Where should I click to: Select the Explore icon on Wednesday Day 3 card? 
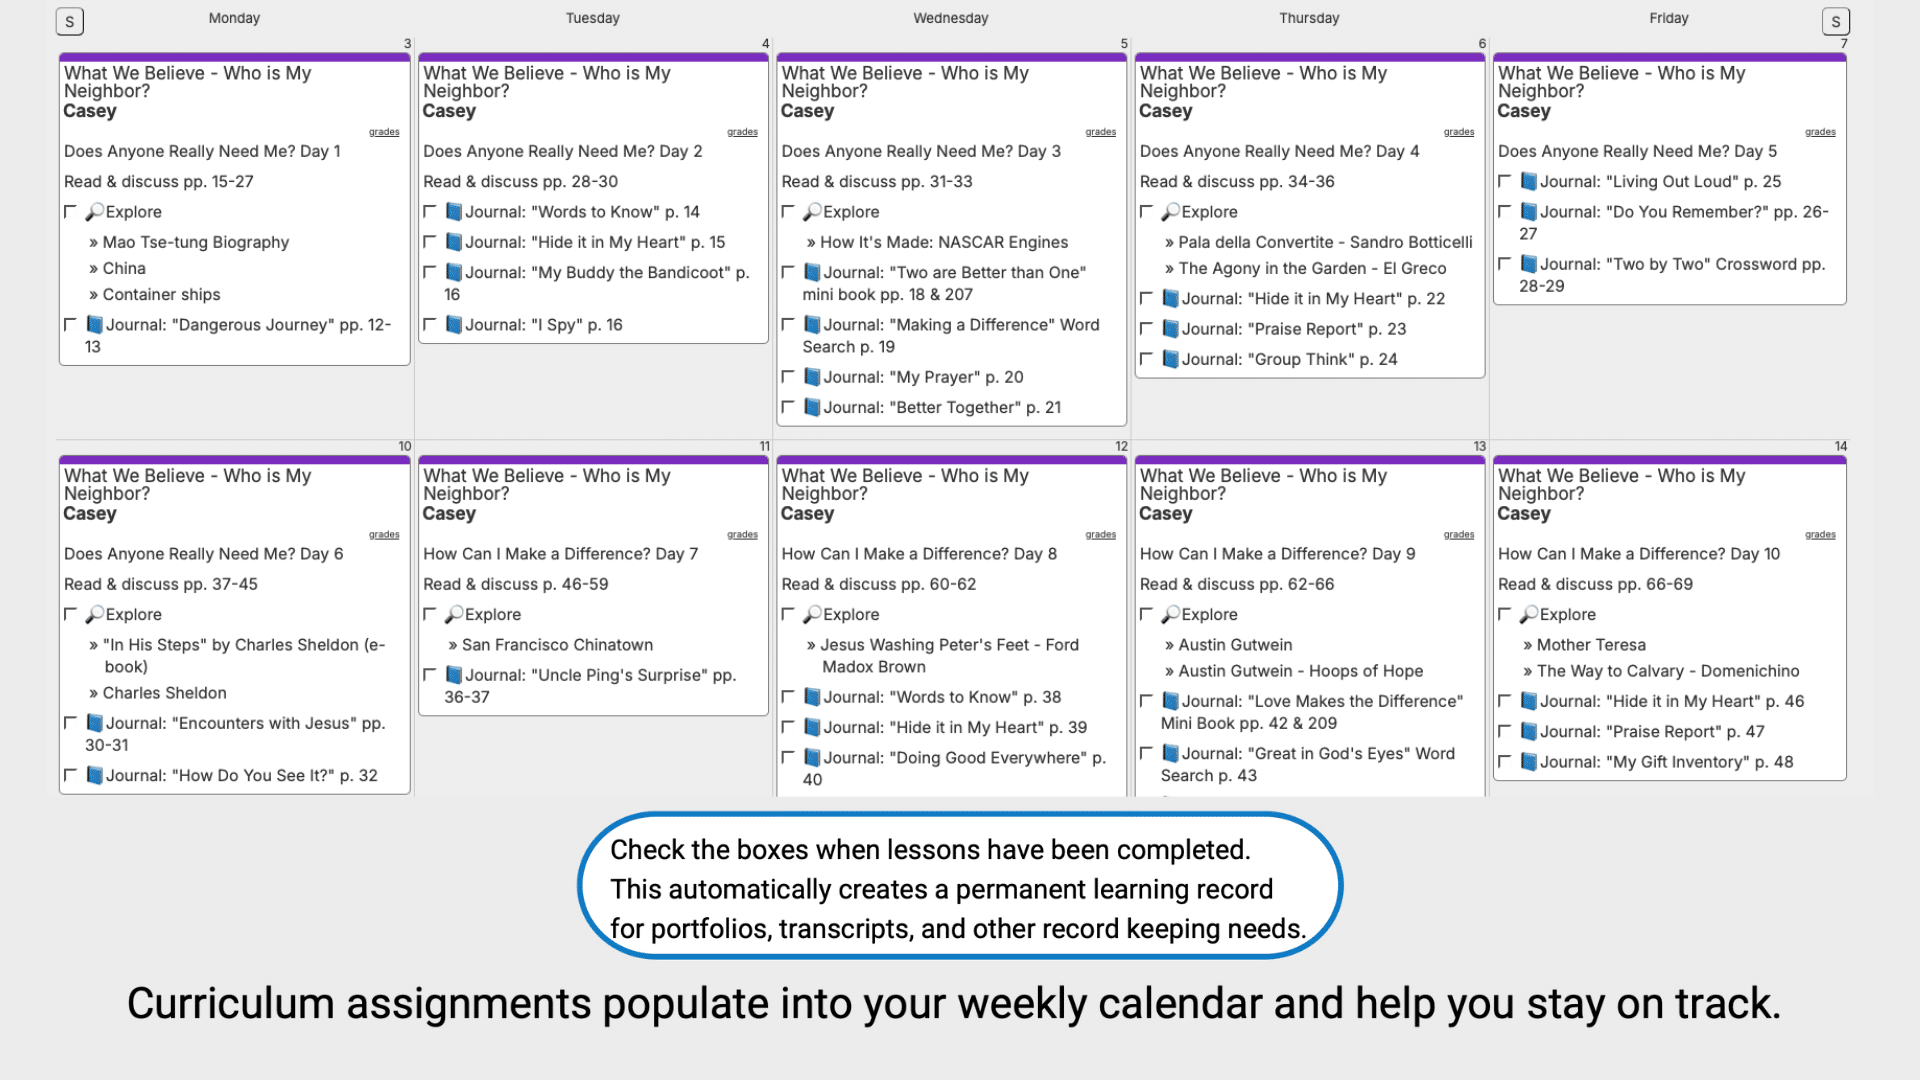813,211
